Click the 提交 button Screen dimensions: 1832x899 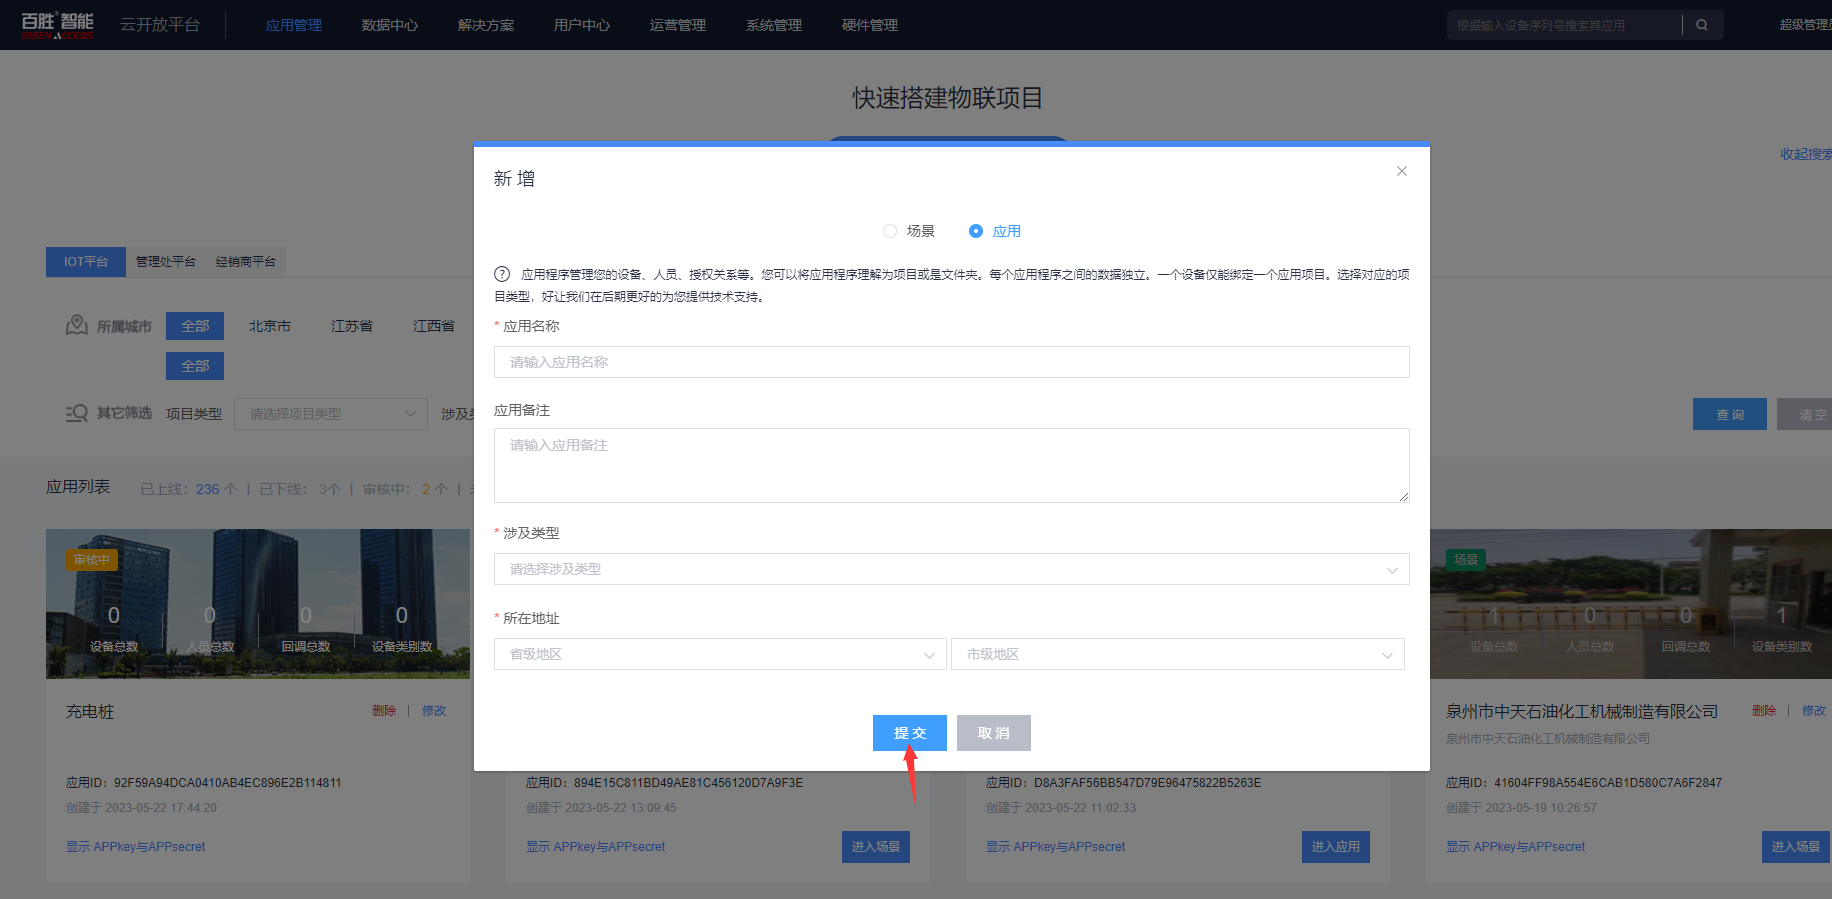909,733
